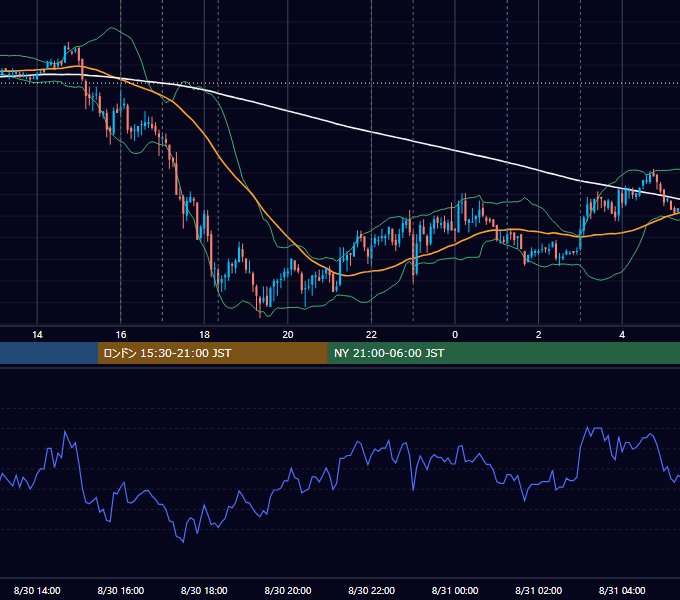
Task: Click the NY 21:00-06:00 JST session bar
Action: (x=503, y=353)
